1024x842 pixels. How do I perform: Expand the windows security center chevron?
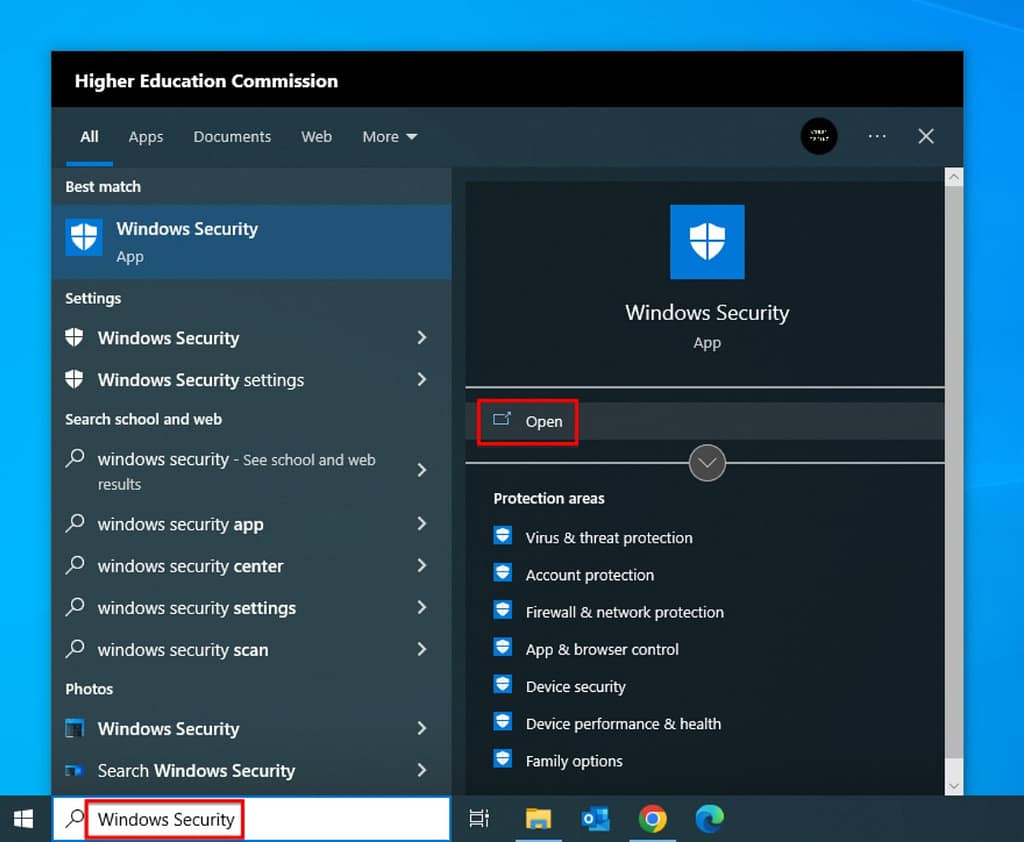422,565
